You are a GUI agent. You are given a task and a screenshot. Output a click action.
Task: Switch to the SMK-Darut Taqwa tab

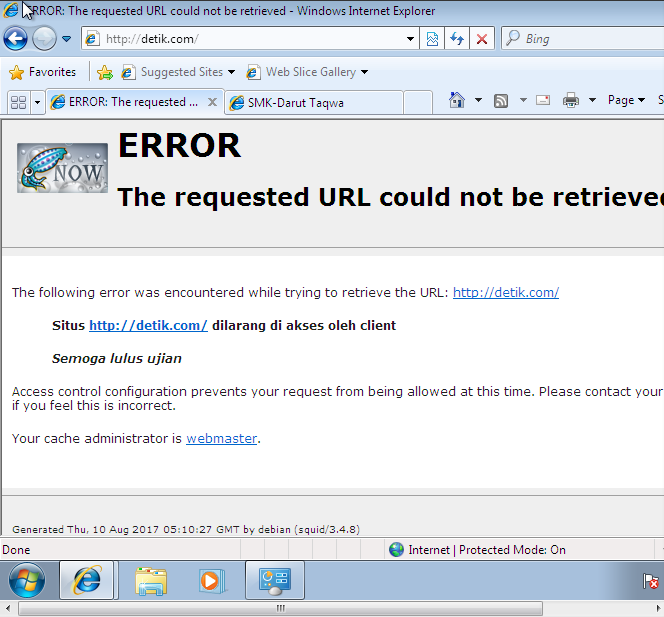313,103
